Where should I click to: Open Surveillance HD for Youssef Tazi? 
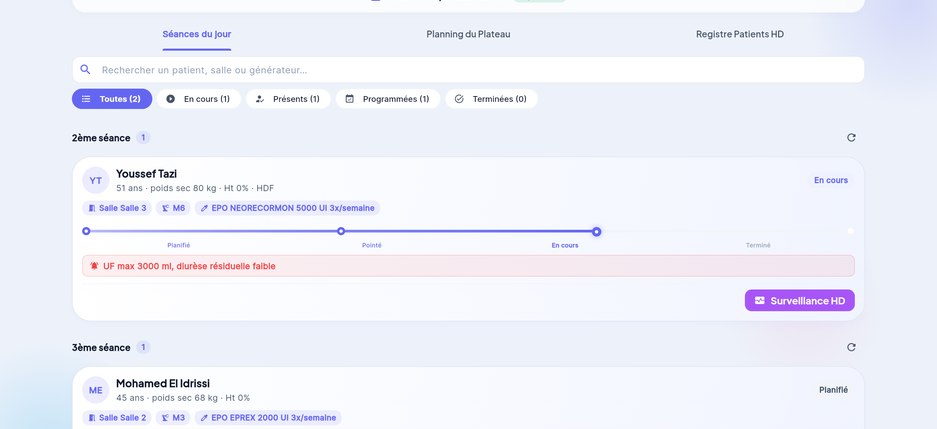coord(800,301)
